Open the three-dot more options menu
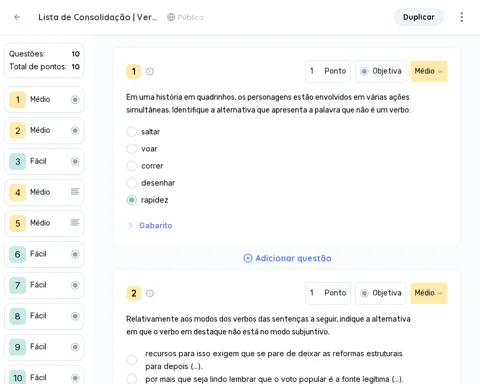The height and width of the screenshot is (384, 480). (462, 17)
